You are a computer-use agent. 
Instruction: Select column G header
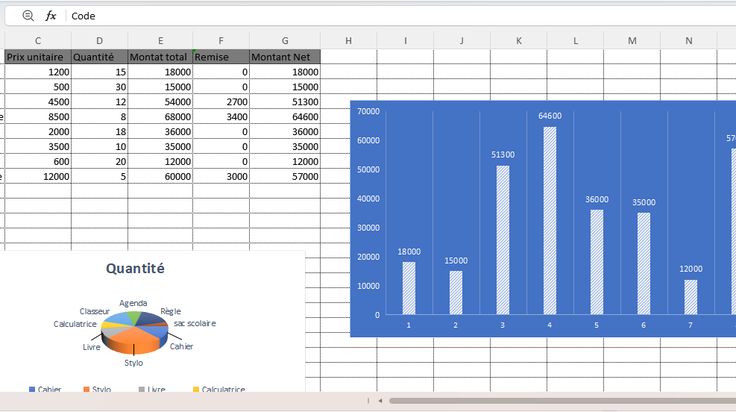285,41
